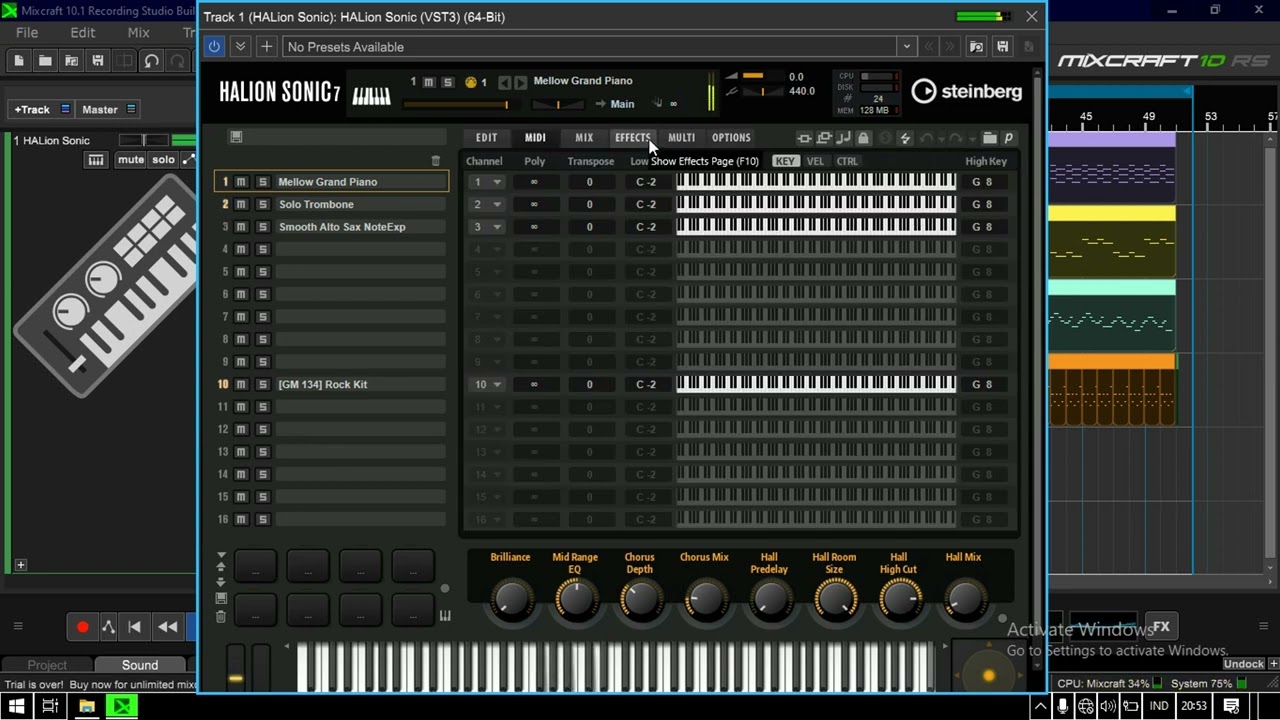Mute the HALion Sonic track in Mixcraft
Image resolution: width=1280 pixels, height=720 pixels.
click(131, 160)
